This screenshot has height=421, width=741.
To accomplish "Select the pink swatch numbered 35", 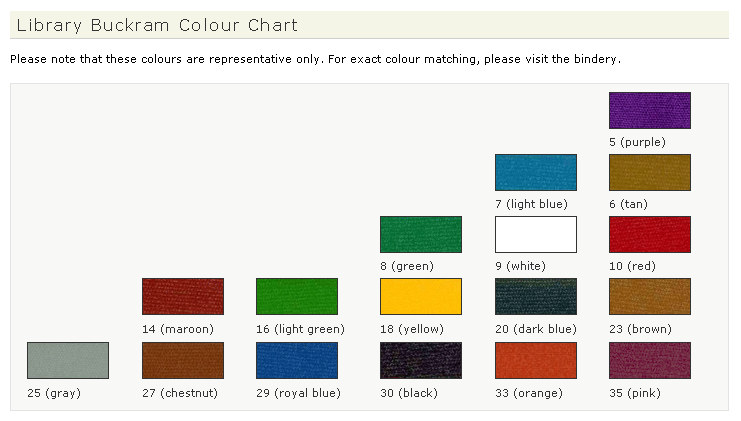I will coord(649,360).
